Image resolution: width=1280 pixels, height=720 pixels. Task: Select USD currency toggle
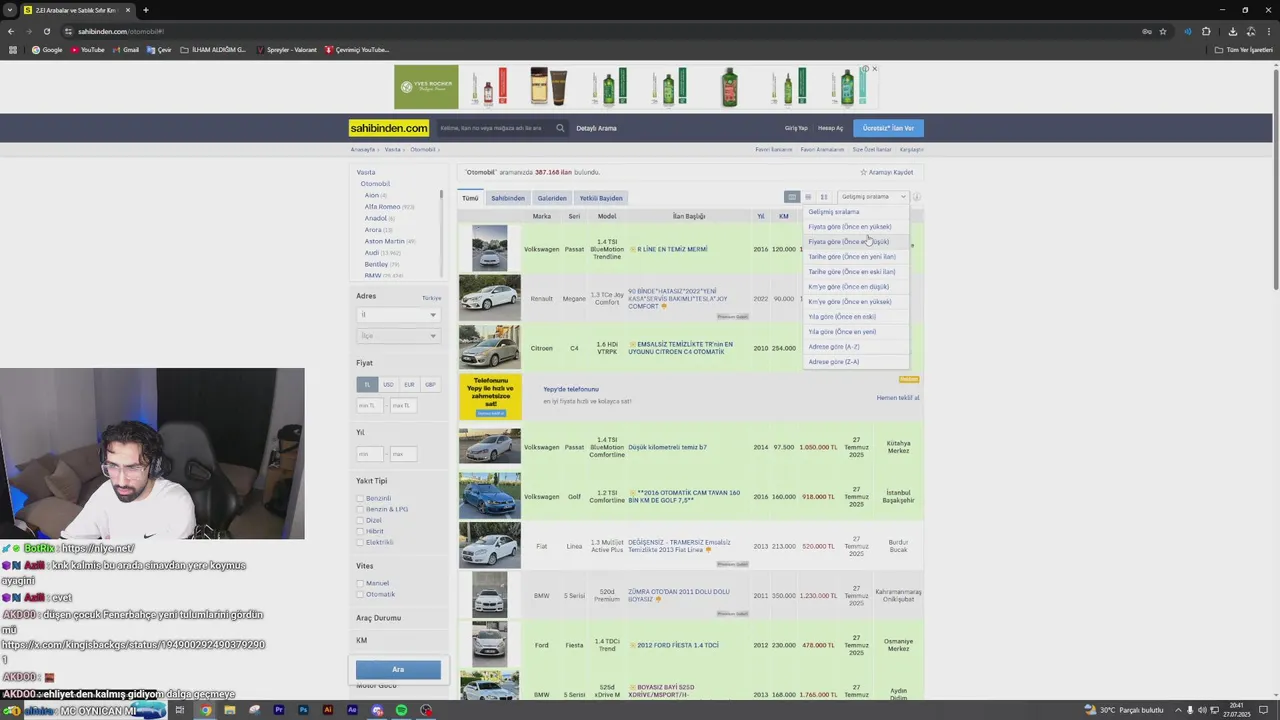tap(388, 385)
